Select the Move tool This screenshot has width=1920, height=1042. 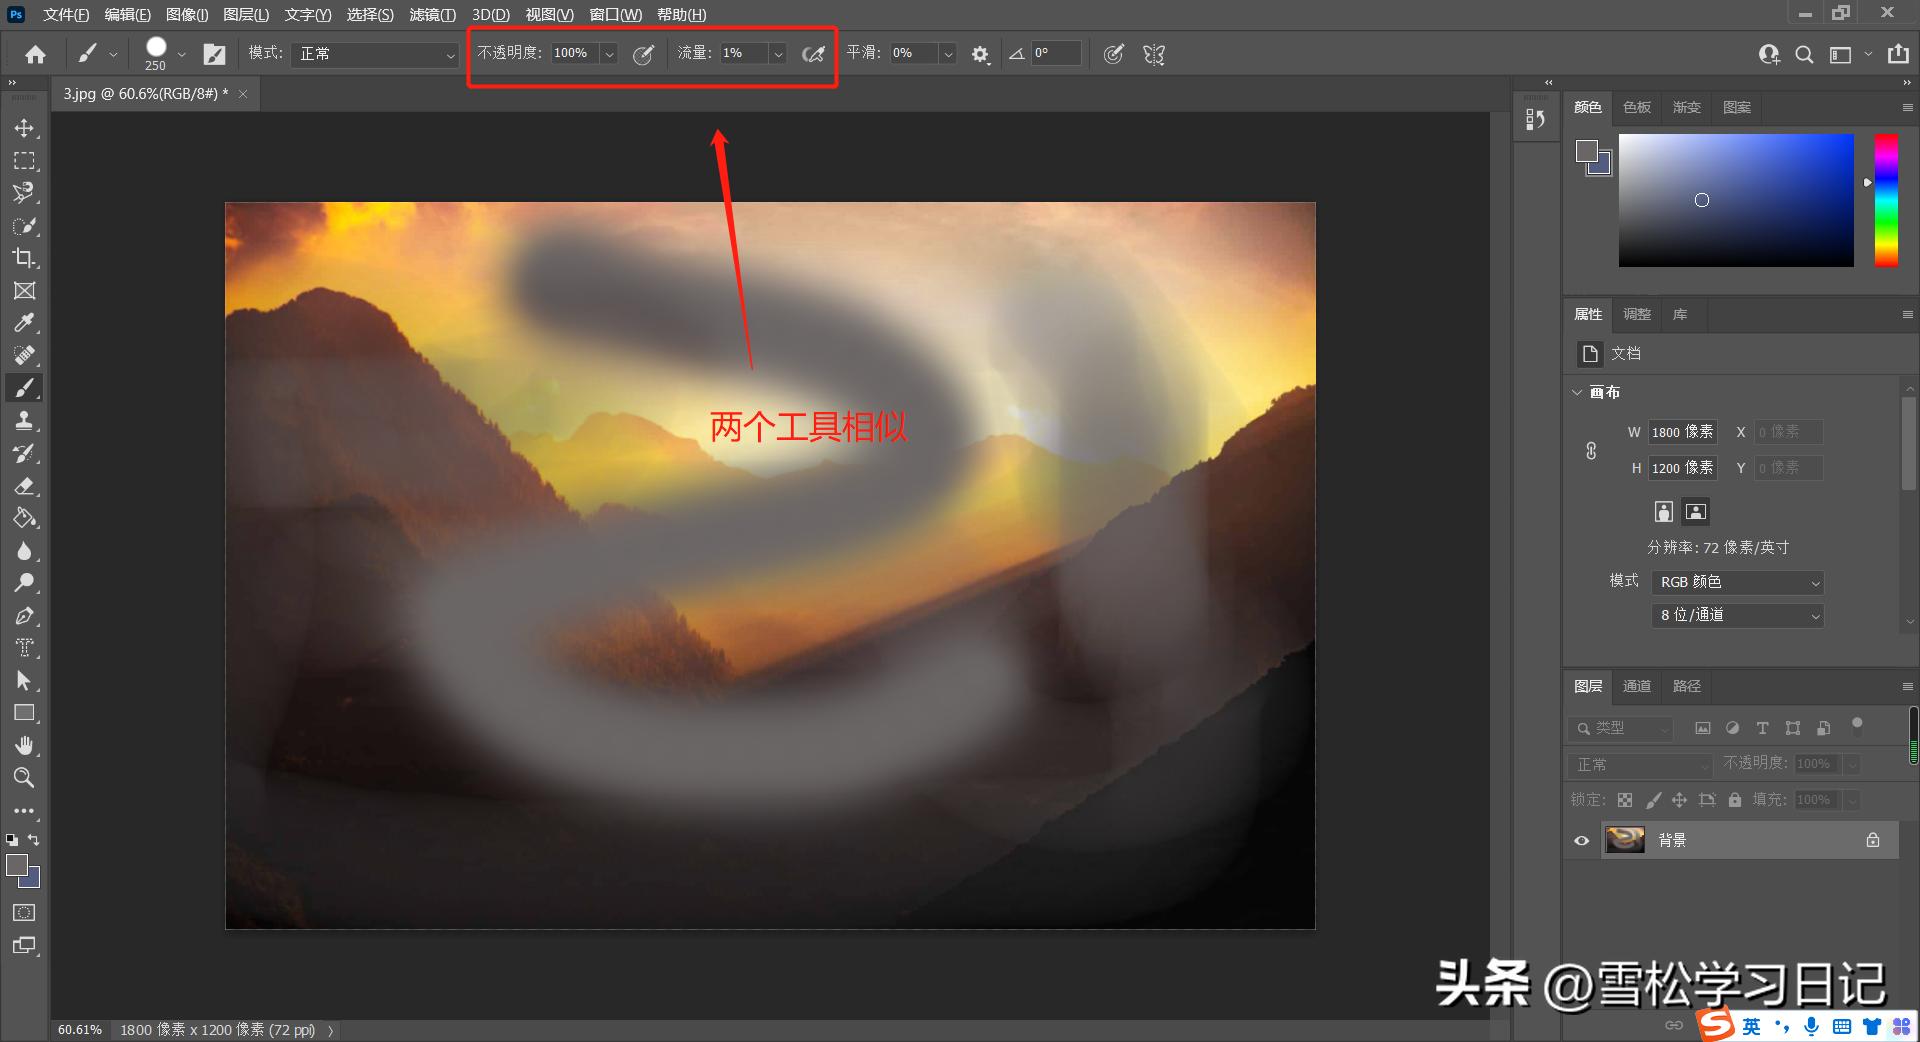pos(24,127)
